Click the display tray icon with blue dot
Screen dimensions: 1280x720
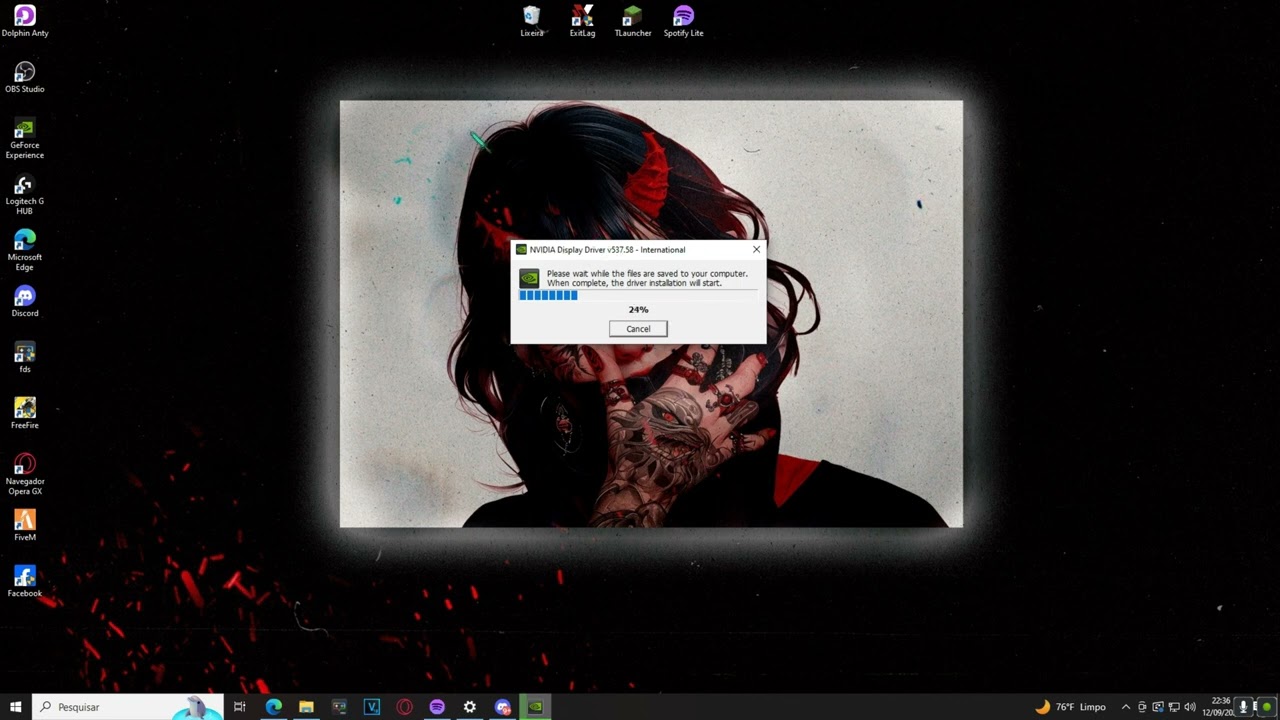coord(1158,707)
